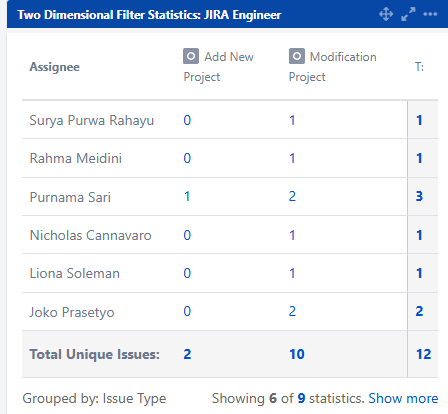Open Liona Soleman's row total
Image resolution: width=448 pixels, height=414 pixels.
(419, 273)
